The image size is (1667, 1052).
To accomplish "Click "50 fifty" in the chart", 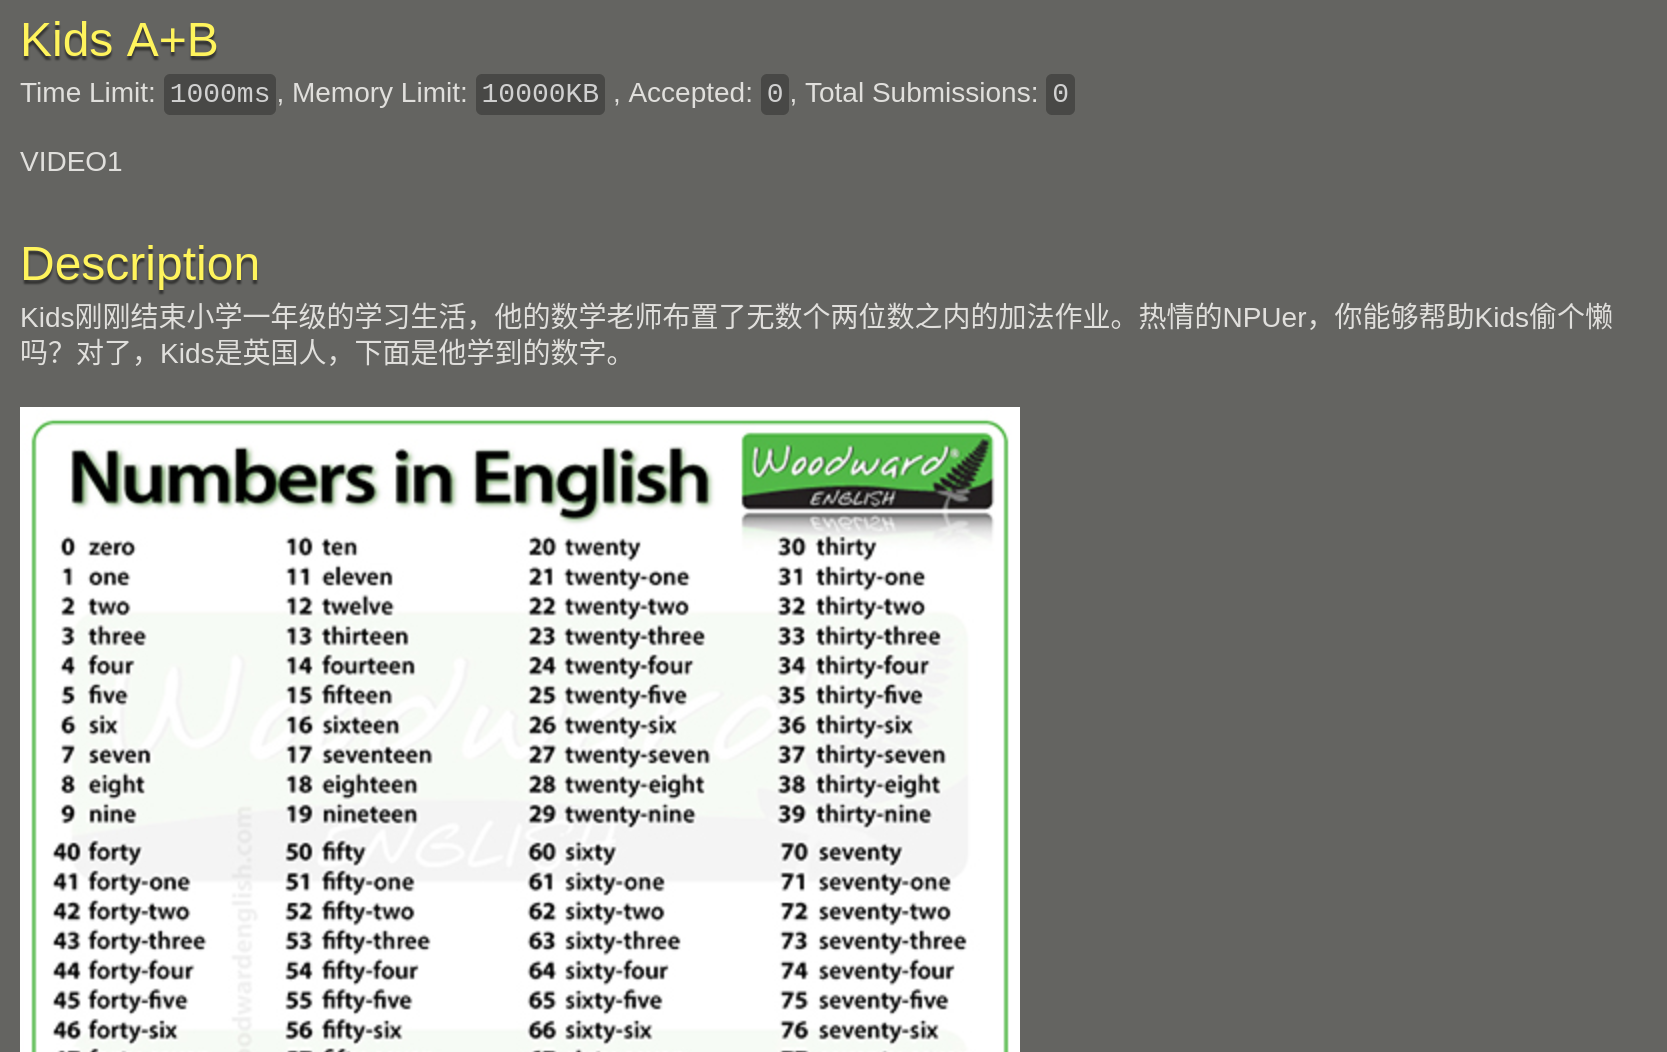I will click(326, 852).
